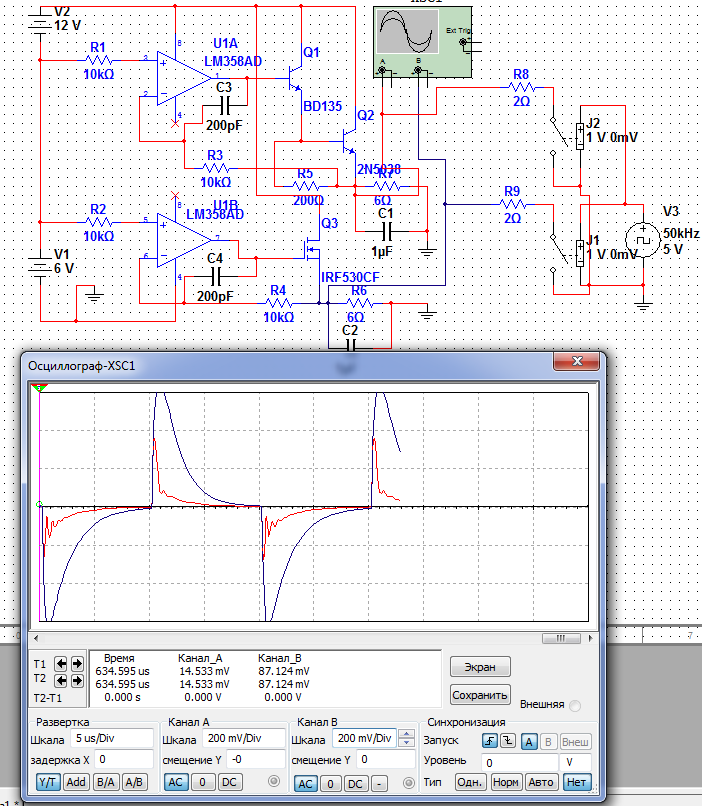Set trigger type to Норм
This screenshot has height=806, width=702.
[505, 782]
